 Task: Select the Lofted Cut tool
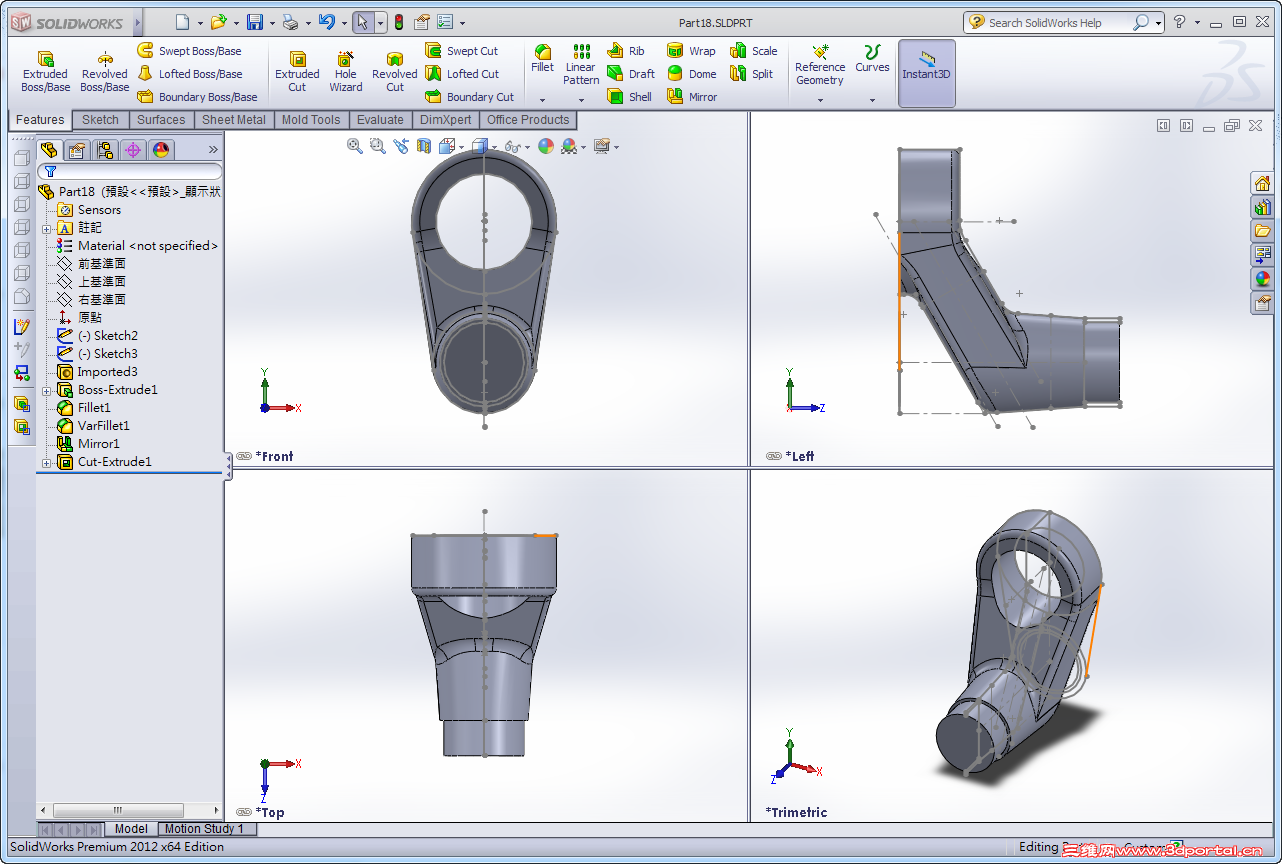462,74
